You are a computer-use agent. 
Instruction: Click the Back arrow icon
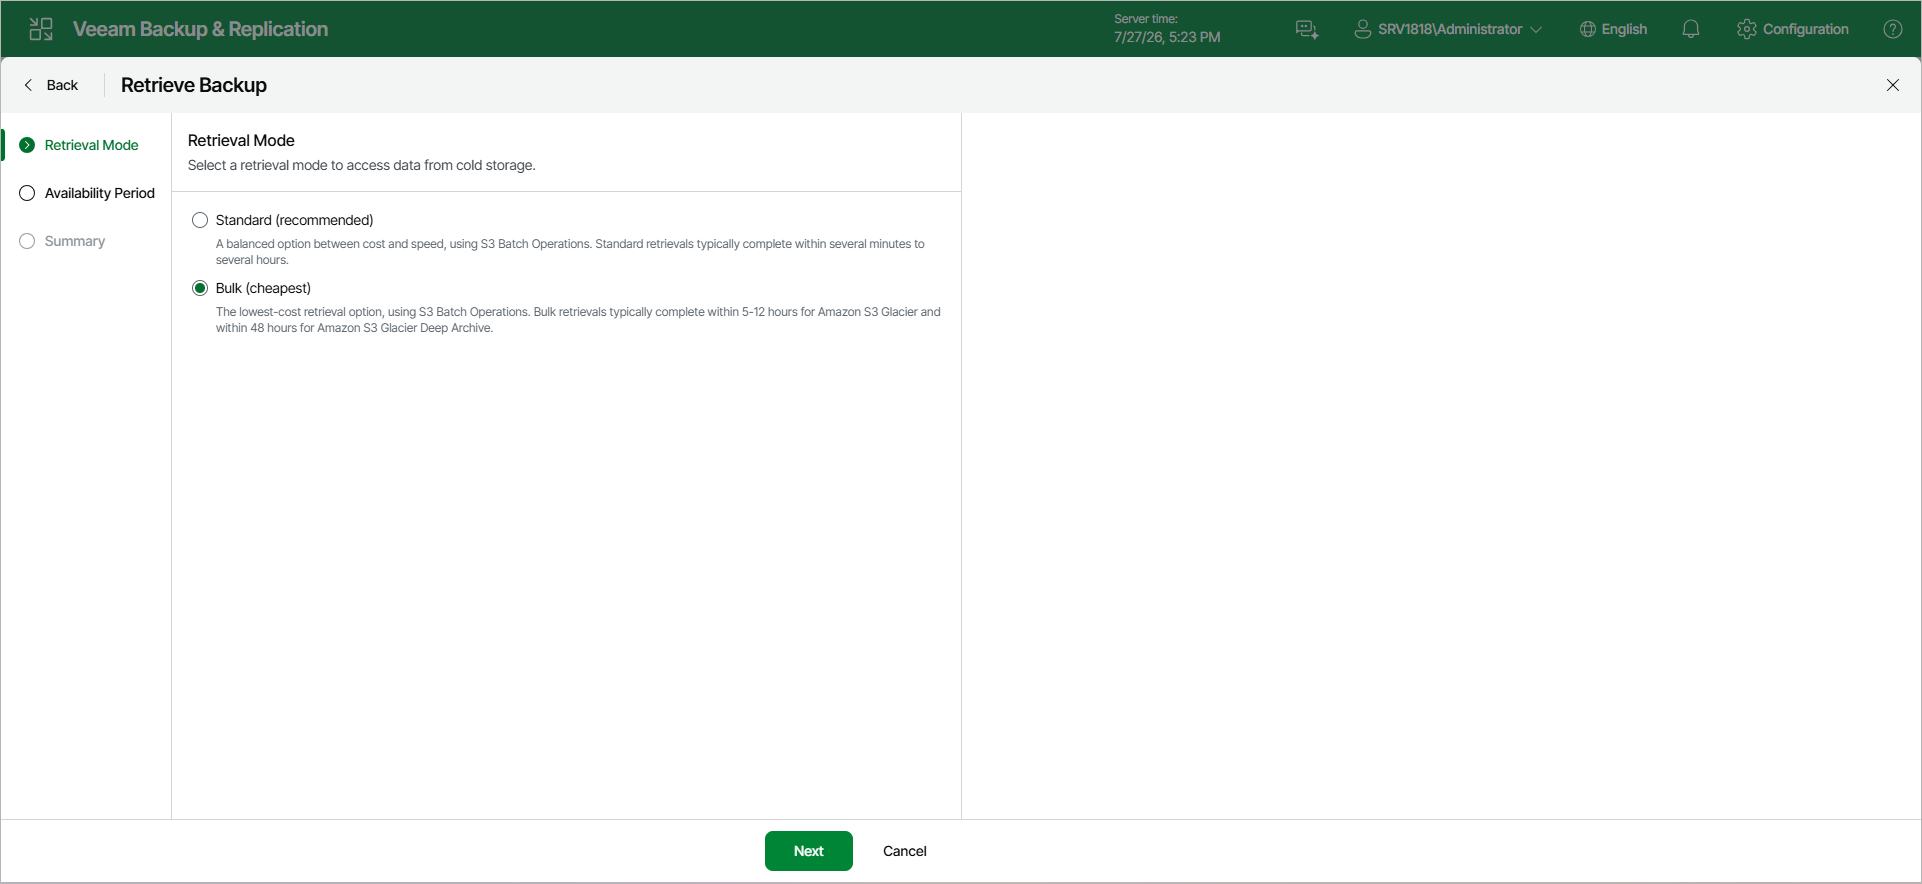[28, 85]
